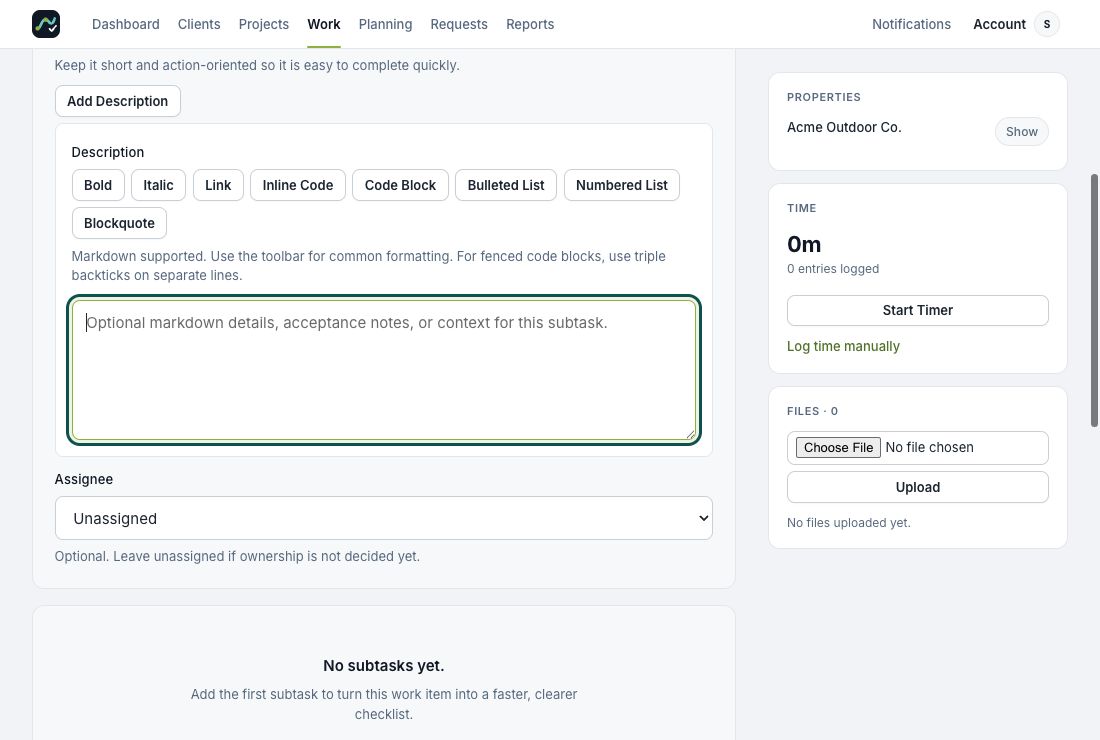The image size is (1100, 740).
Task: Upload the chosen file
Action: click(918, 487)
